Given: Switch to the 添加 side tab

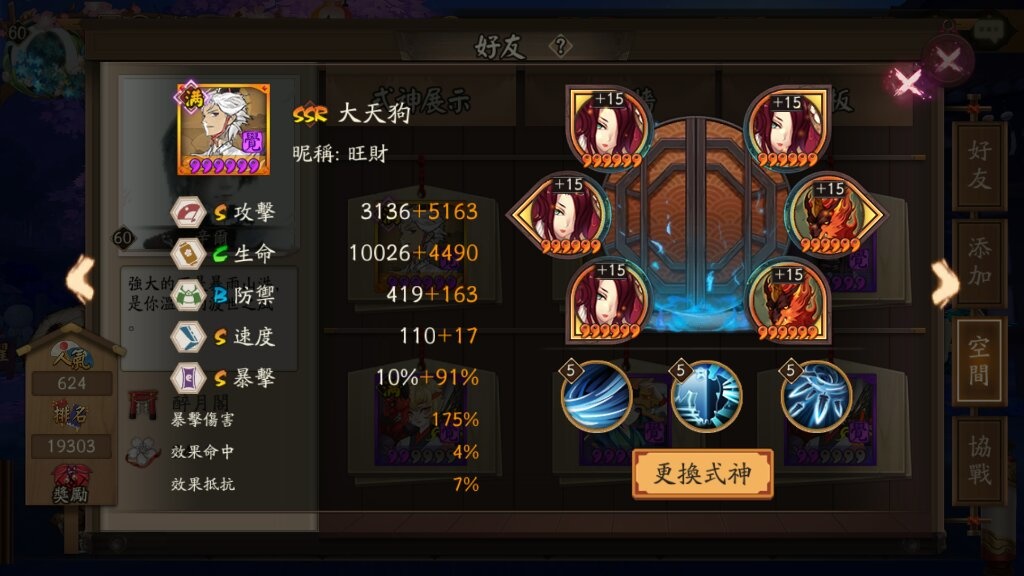Looking at the screenshot, I should [x=978, y=262].
